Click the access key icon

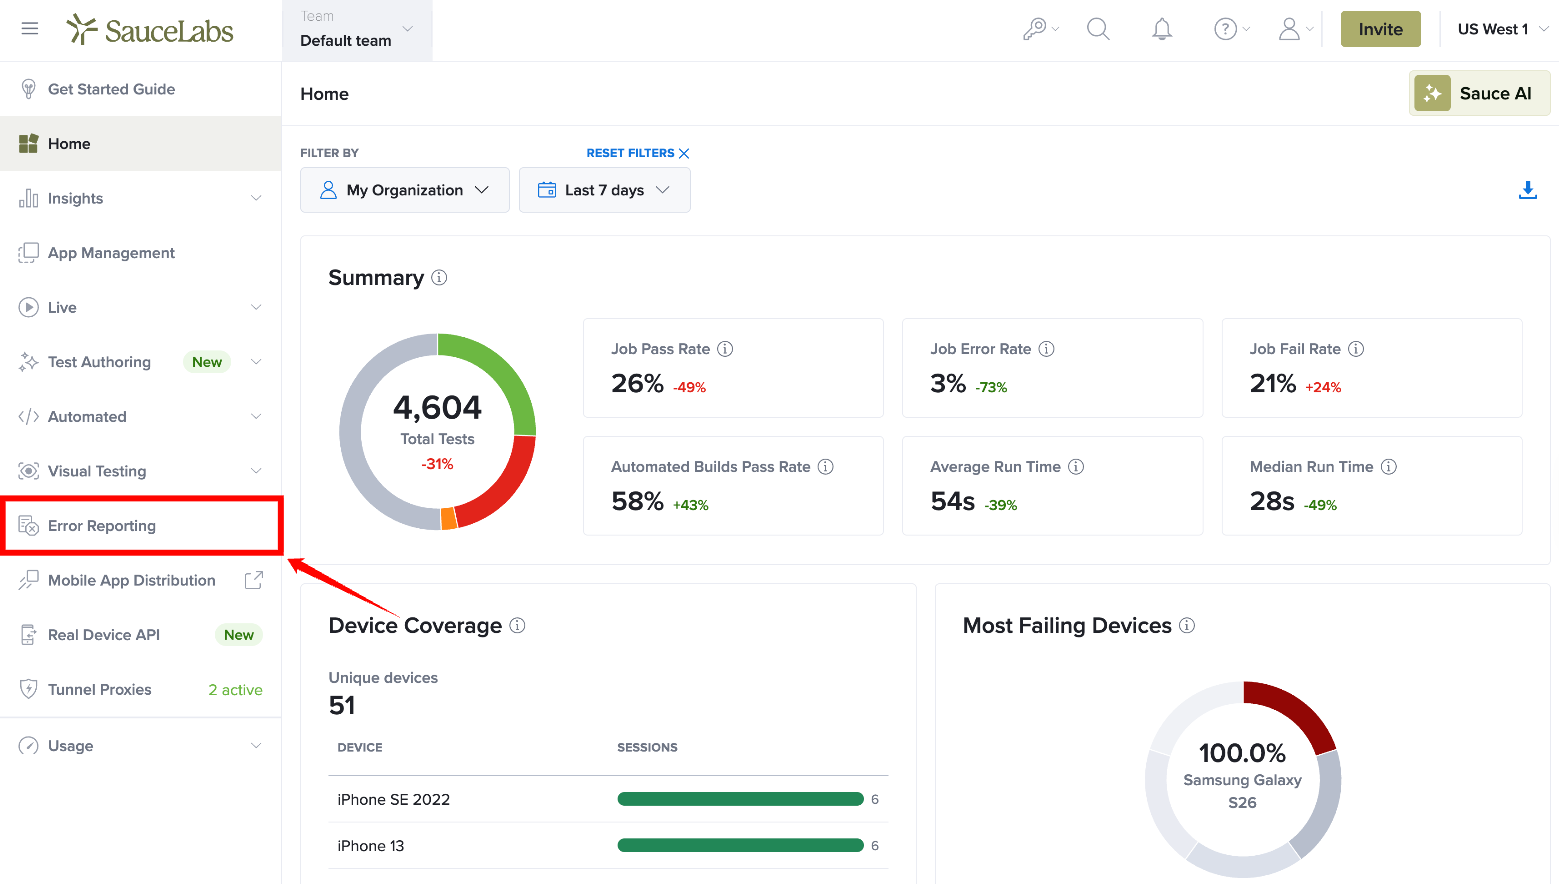[x=1040, y=29]
